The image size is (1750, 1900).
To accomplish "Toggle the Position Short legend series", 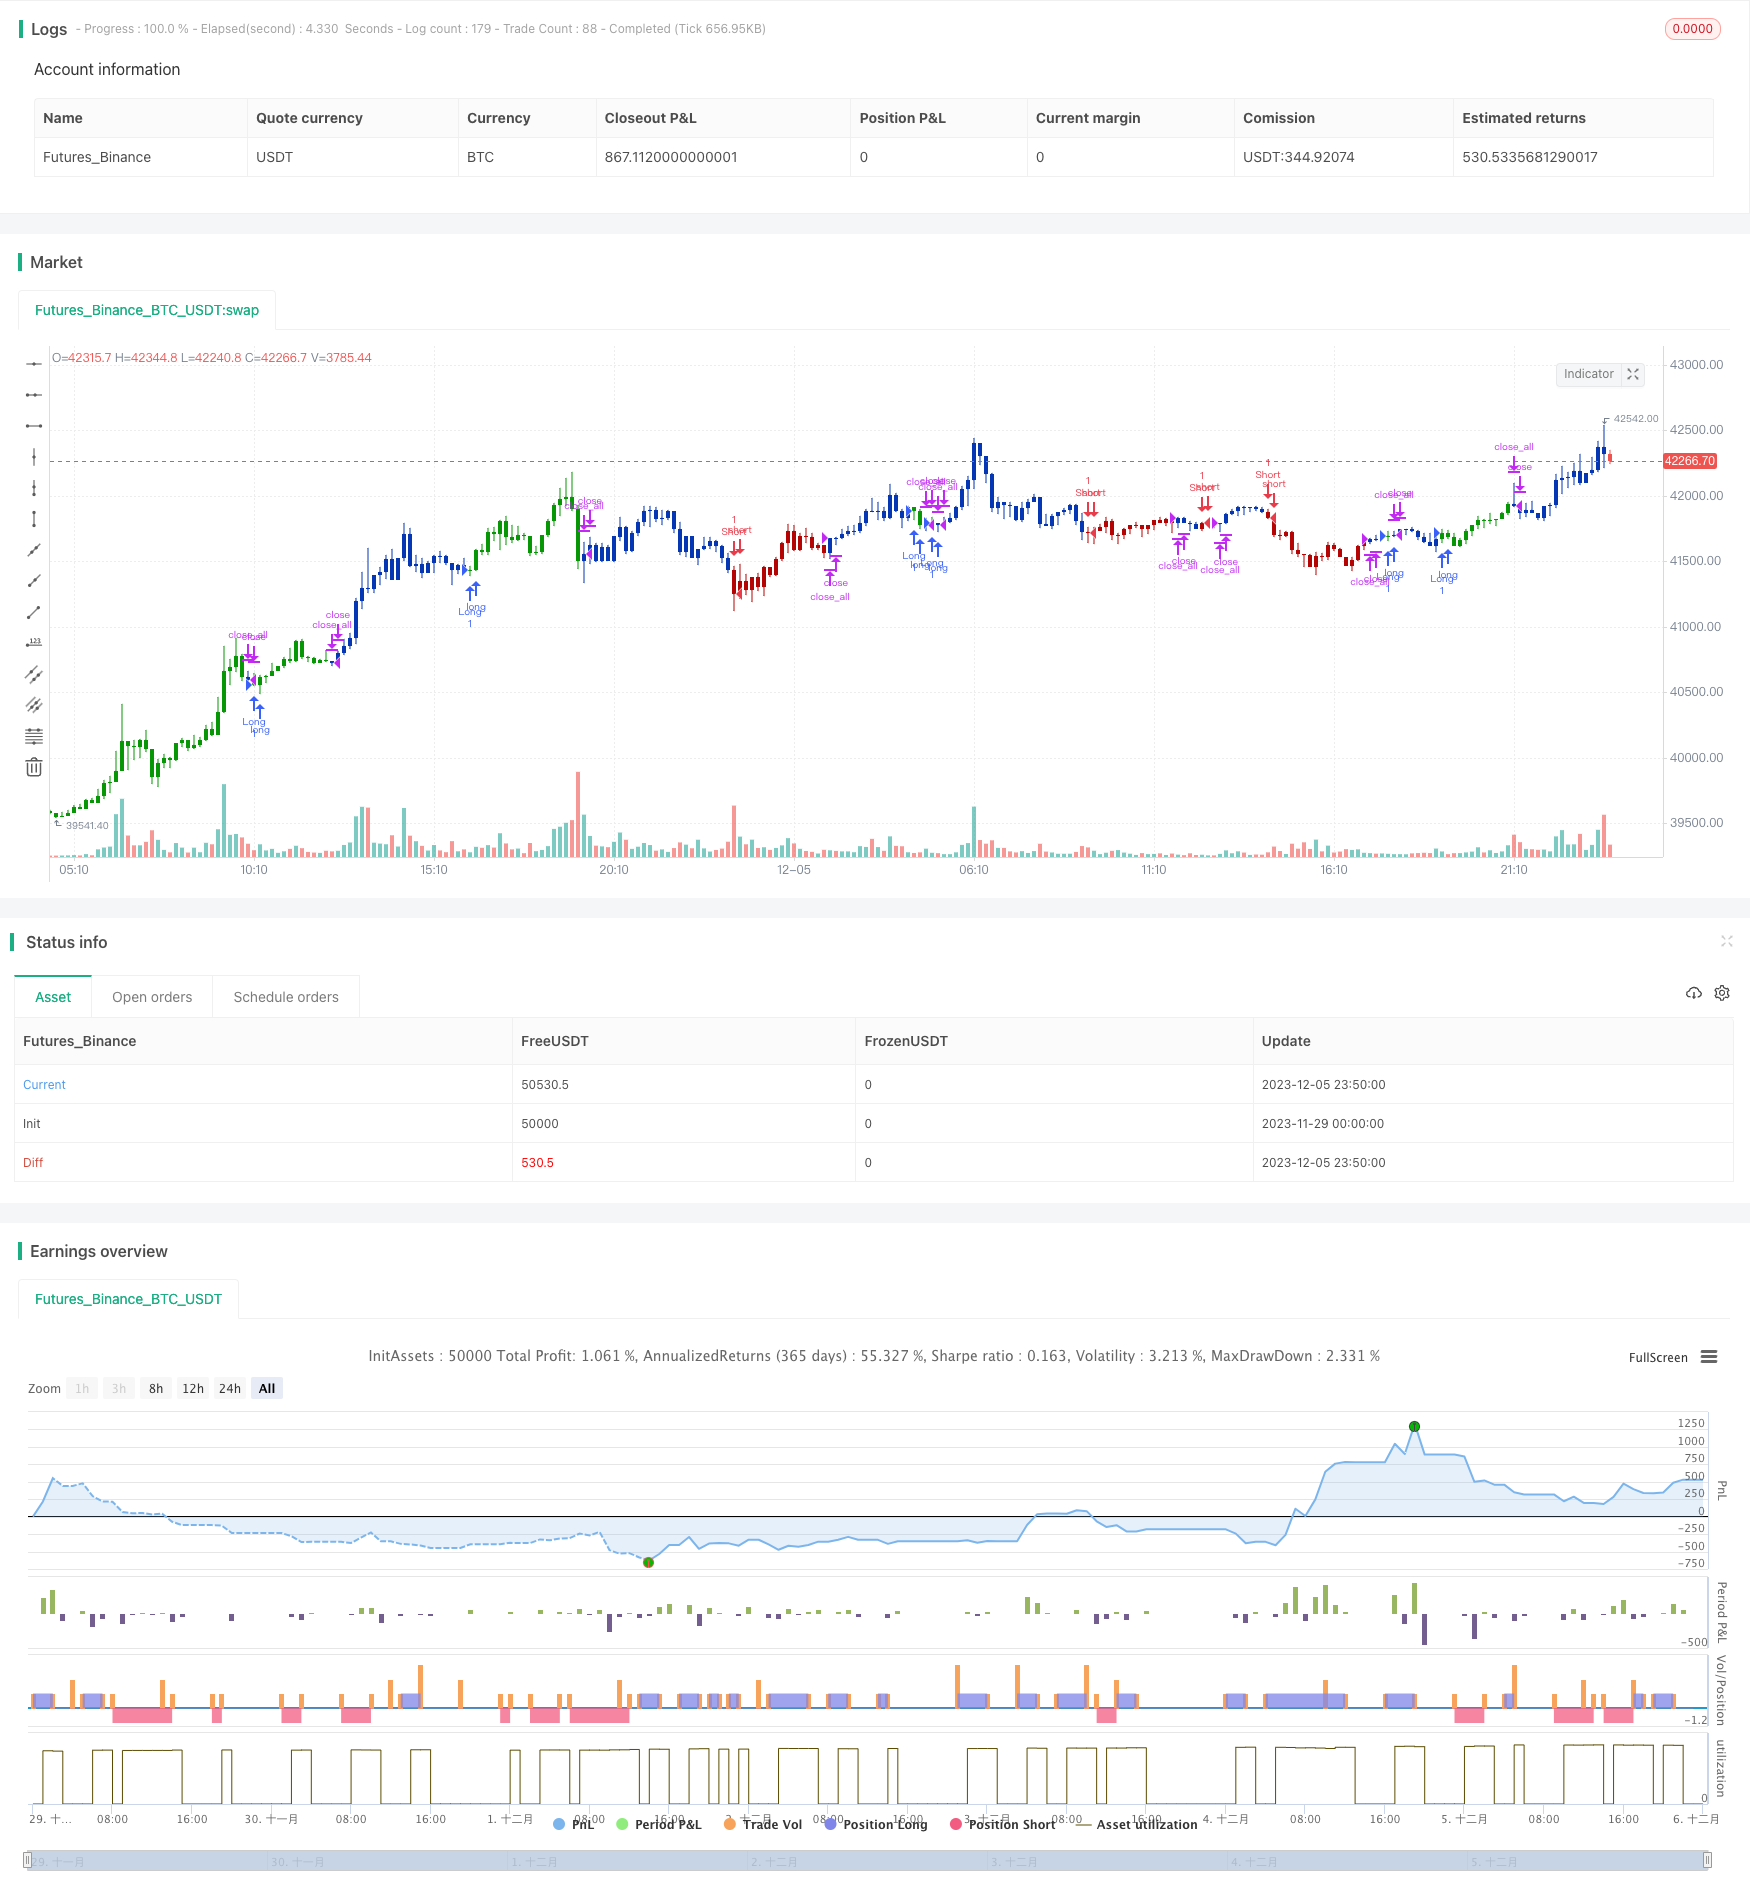I will (1003, 1824).
